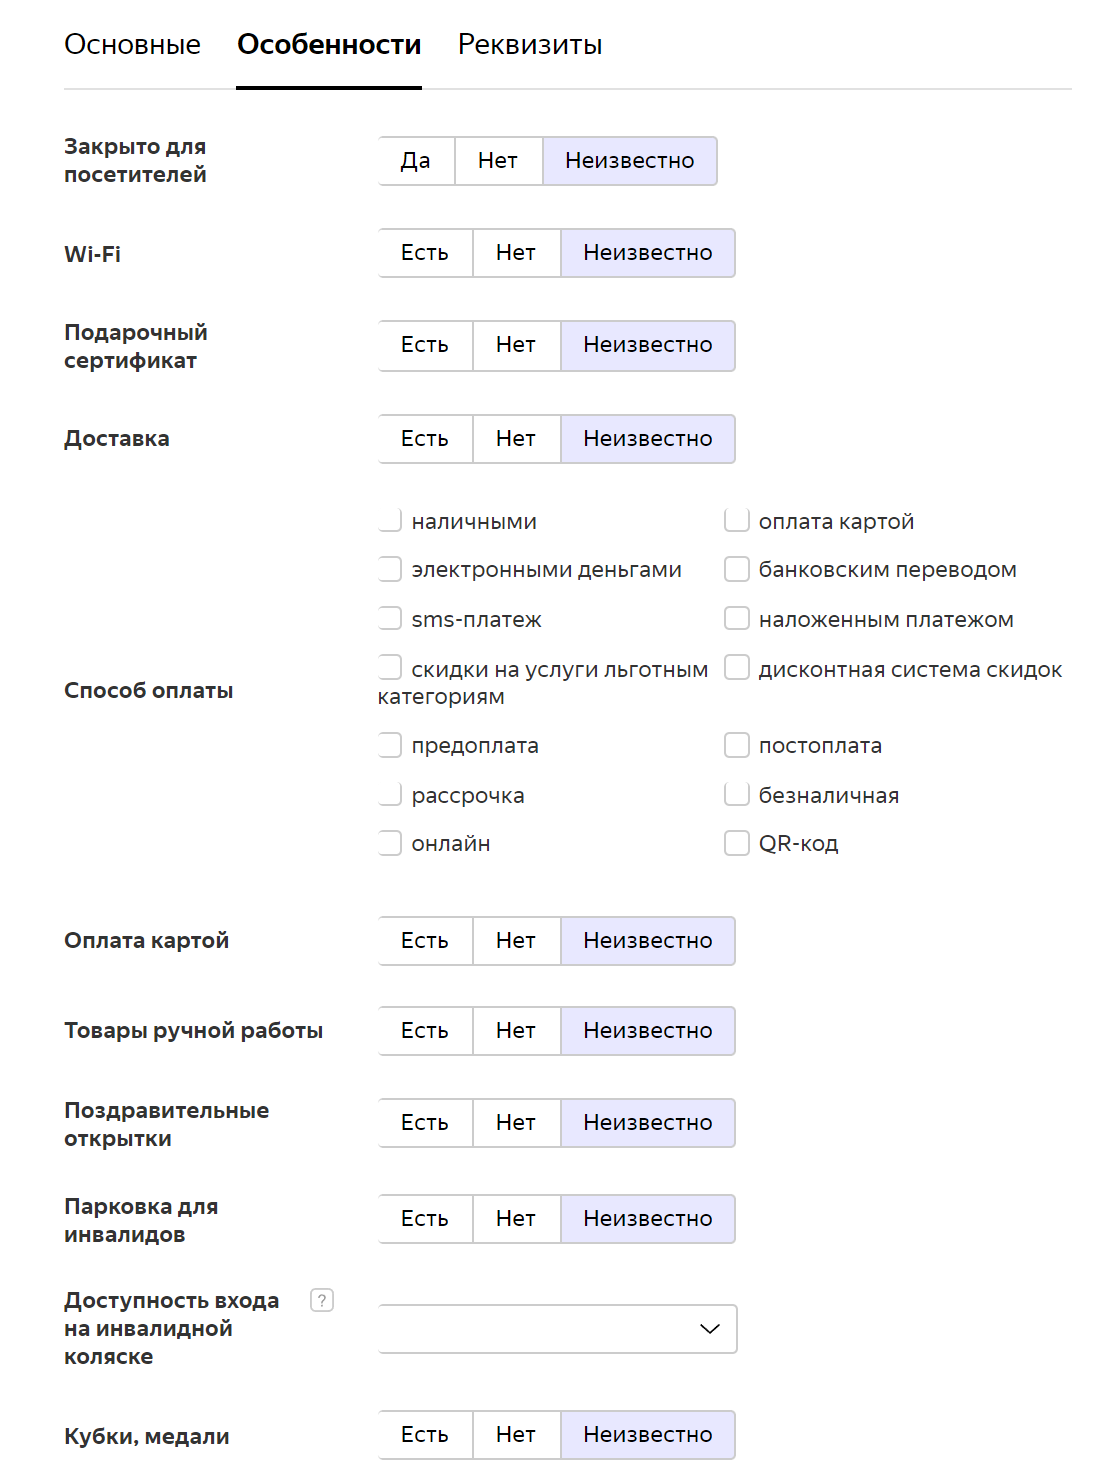Check the рассрочка option

click(x=390, y=795)
